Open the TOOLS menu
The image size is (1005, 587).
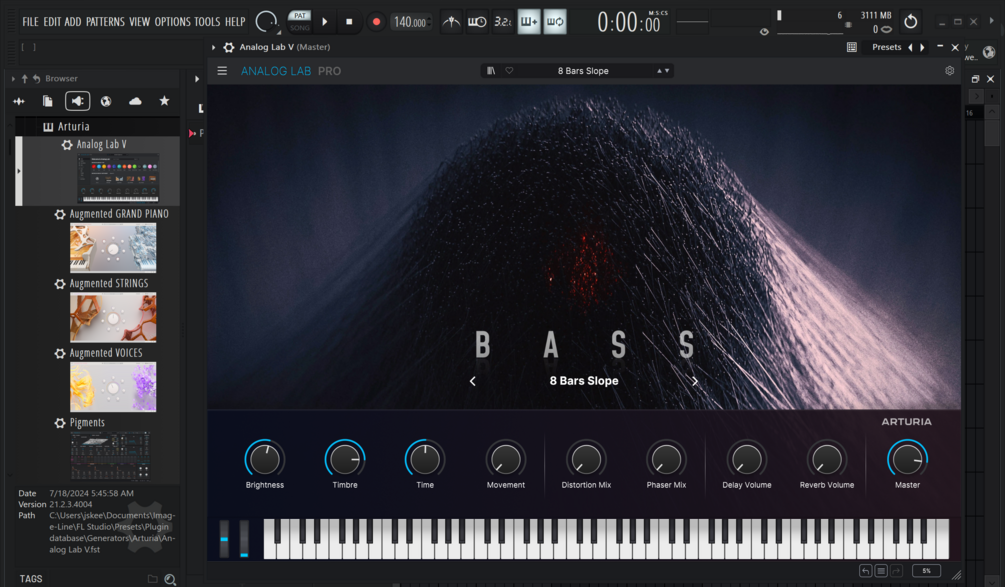(x=207, y=22)
